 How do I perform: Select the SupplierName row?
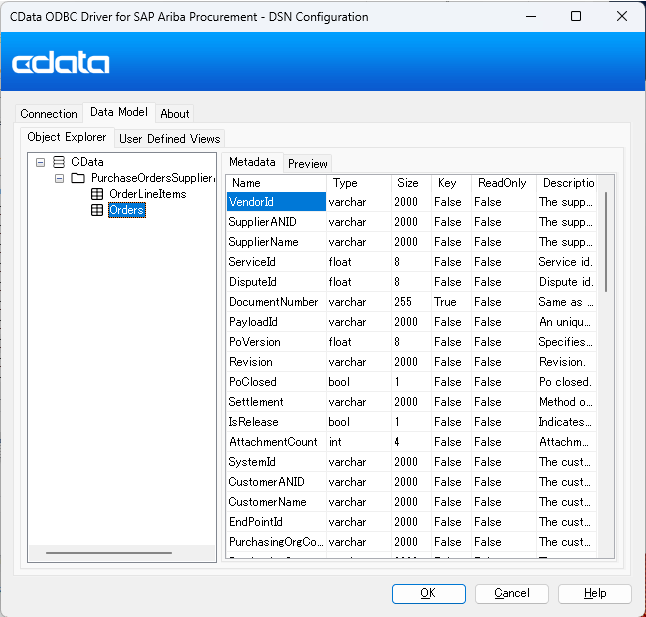[411, 242]
